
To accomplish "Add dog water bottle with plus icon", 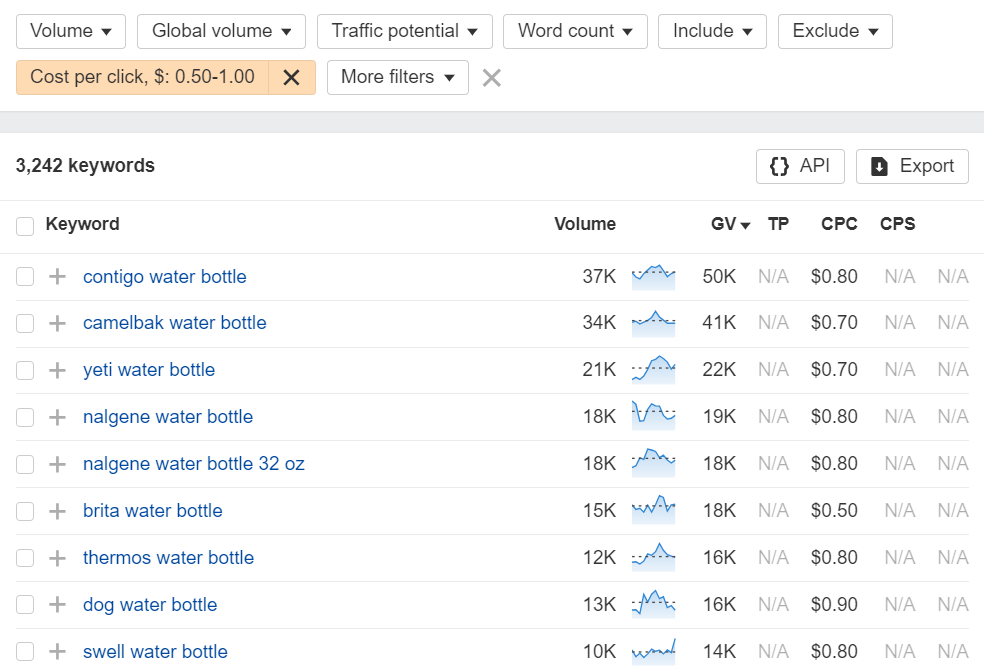I will tap(57, 605).
